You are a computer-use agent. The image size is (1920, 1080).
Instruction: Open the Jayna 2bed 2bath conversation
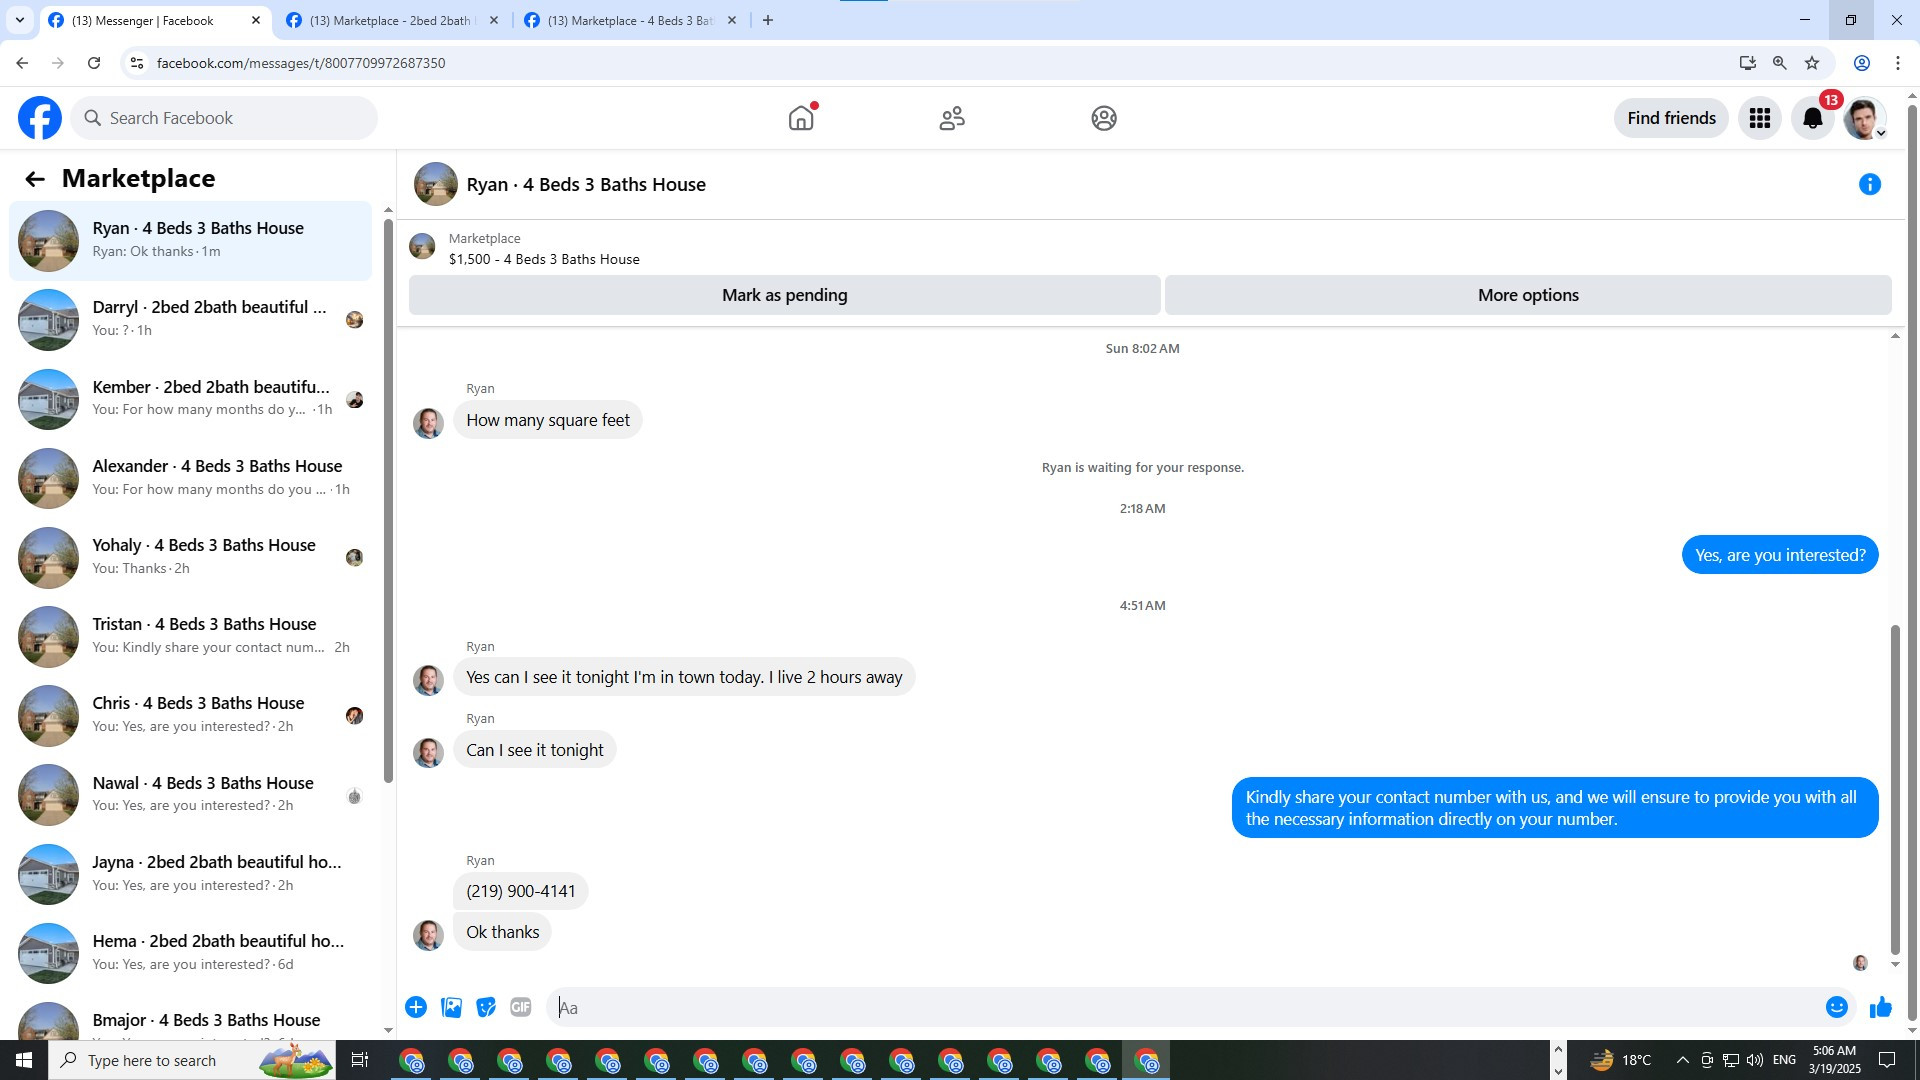coord(190,874)
